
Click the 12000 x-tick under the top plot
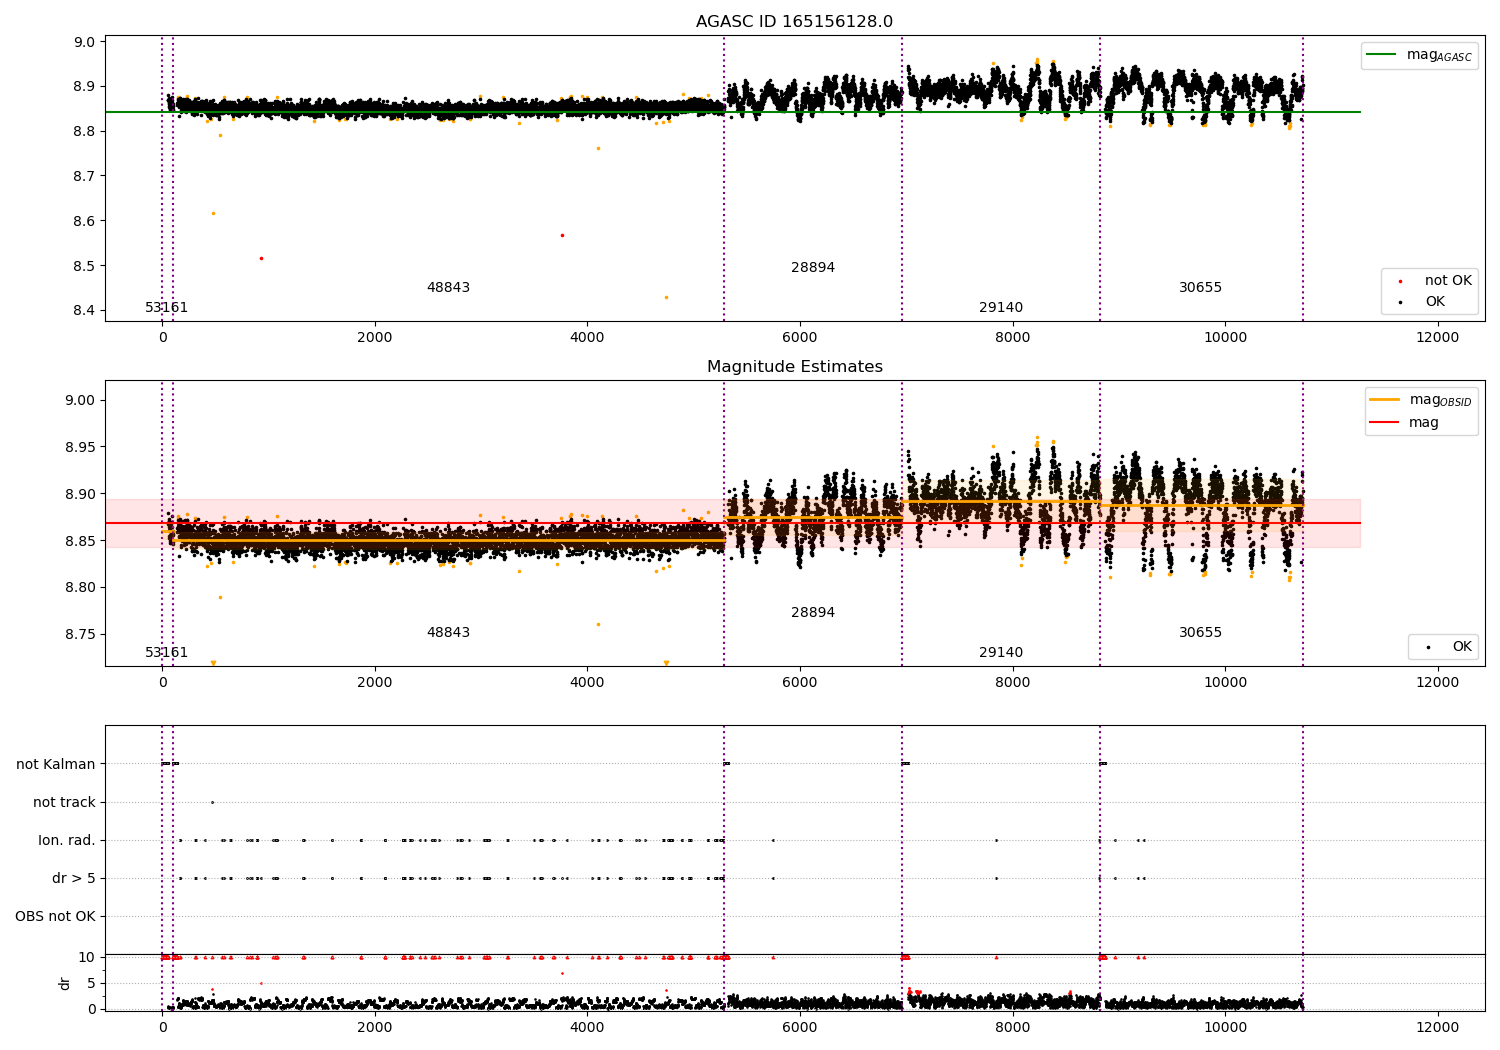pyautogui.click(x=1438, y=338)
